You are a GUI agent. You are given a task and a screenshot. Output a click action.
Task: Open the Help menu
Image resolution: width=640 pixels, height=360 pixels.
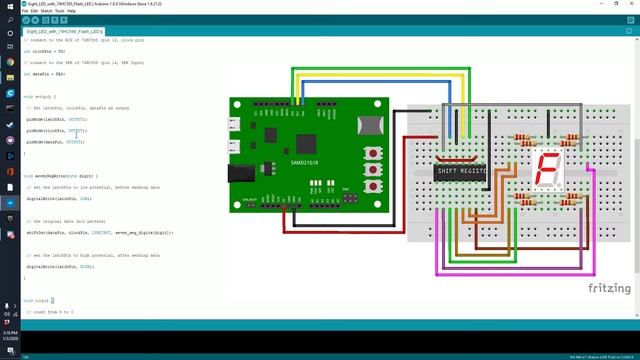(71, 11)
